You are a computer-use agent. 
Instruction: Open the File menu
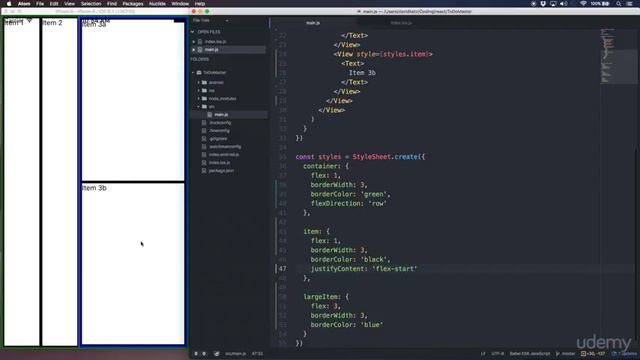coord(40,4)
